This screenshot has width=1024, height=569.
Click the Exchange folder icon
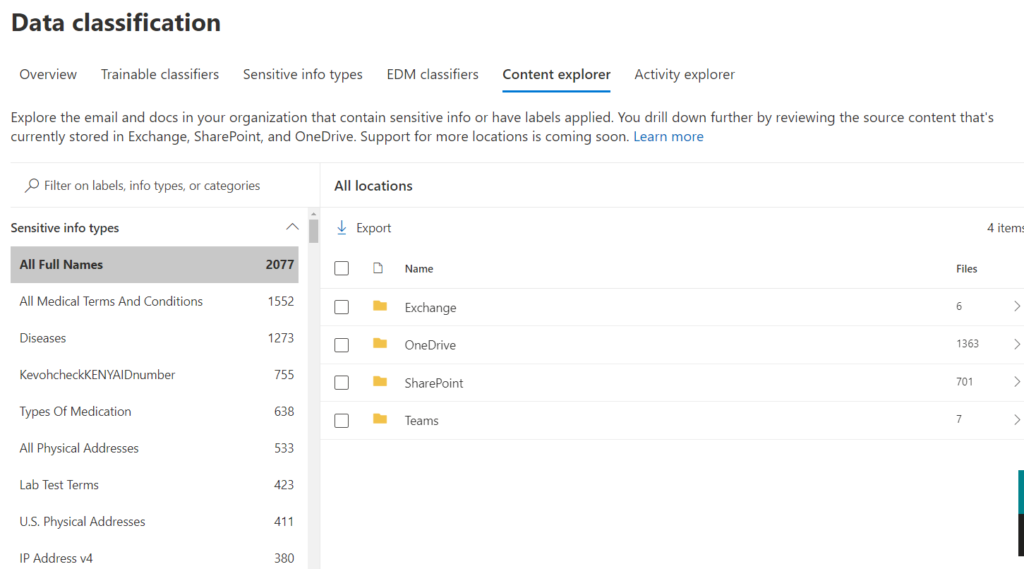pos(380,307)
